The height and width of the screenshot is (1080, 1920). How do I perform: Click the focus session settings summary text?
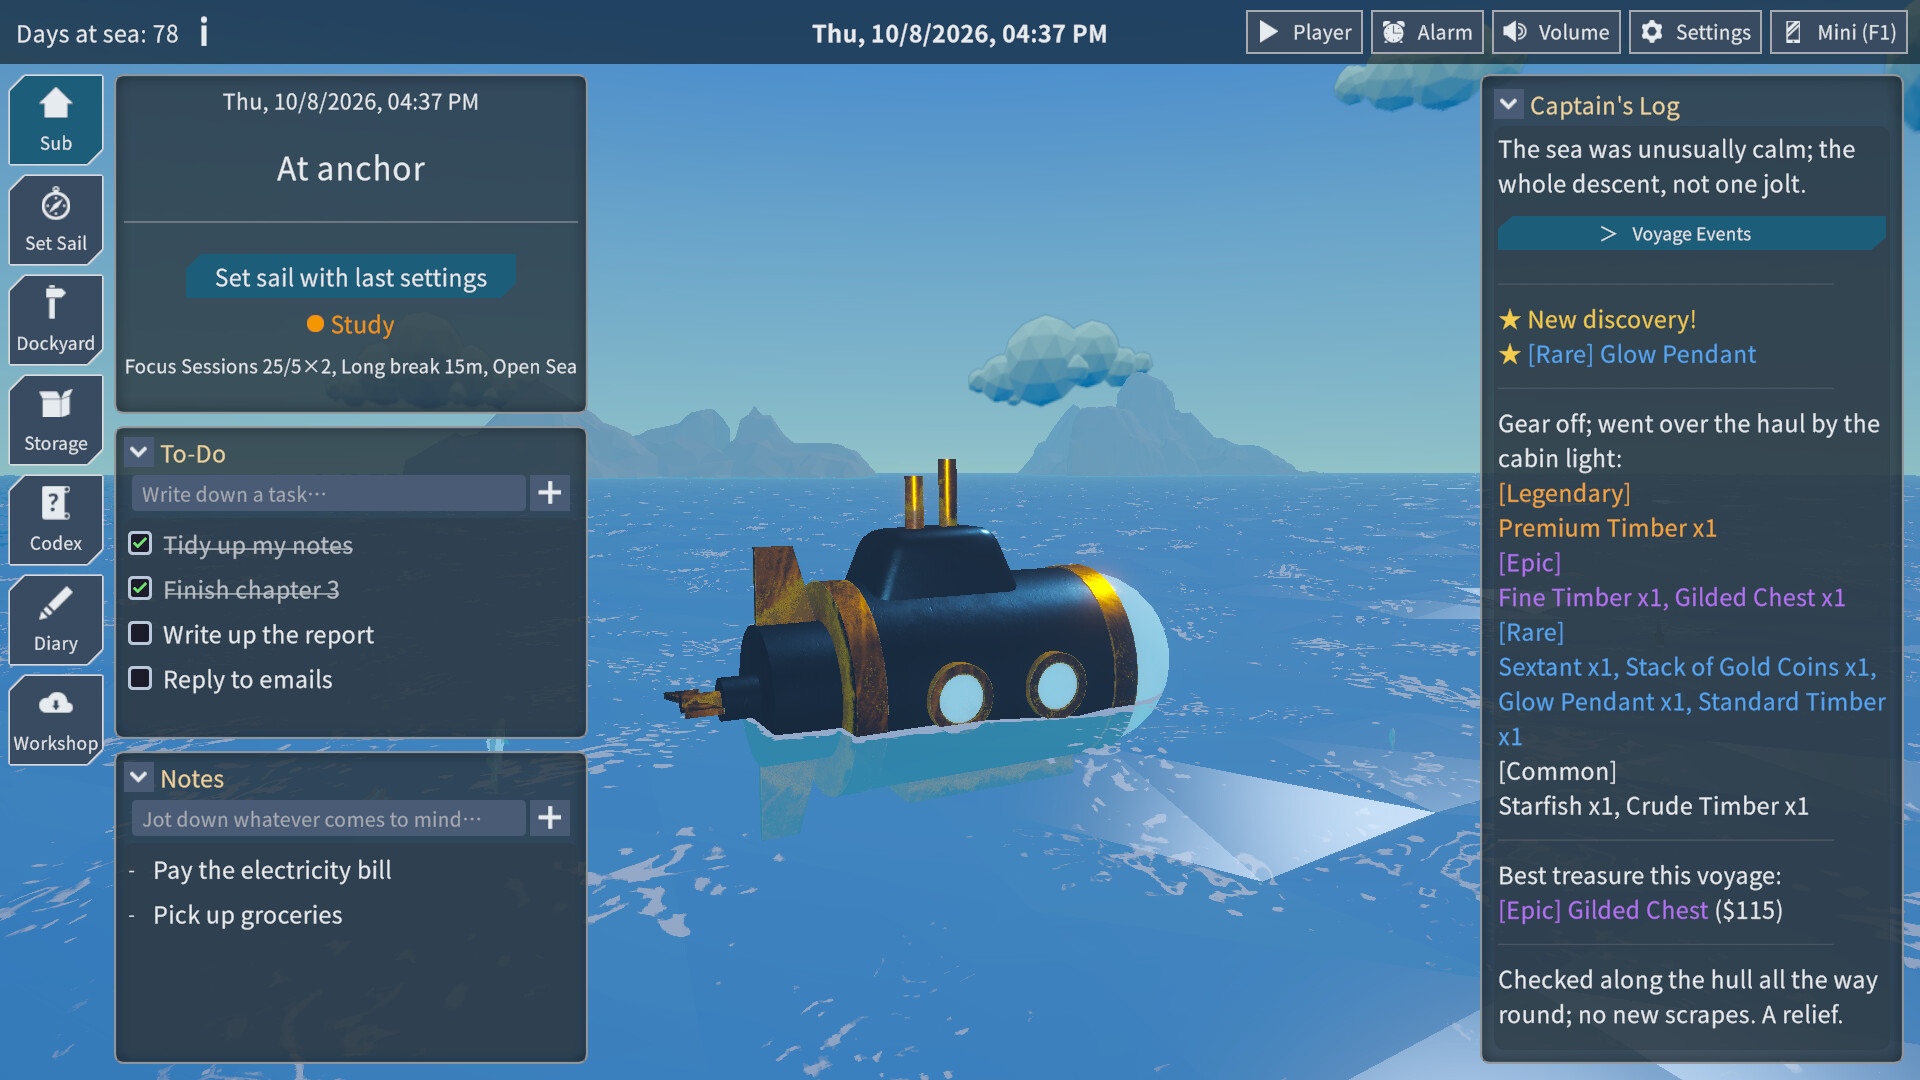tap(351, 367)
